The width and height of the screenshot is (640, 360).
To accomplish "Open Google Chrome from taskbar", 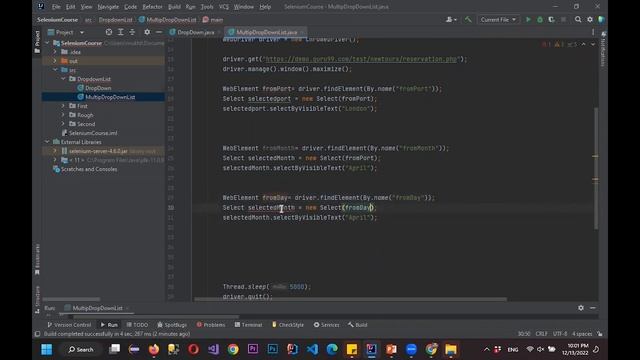I will click(x=233, y=349).
